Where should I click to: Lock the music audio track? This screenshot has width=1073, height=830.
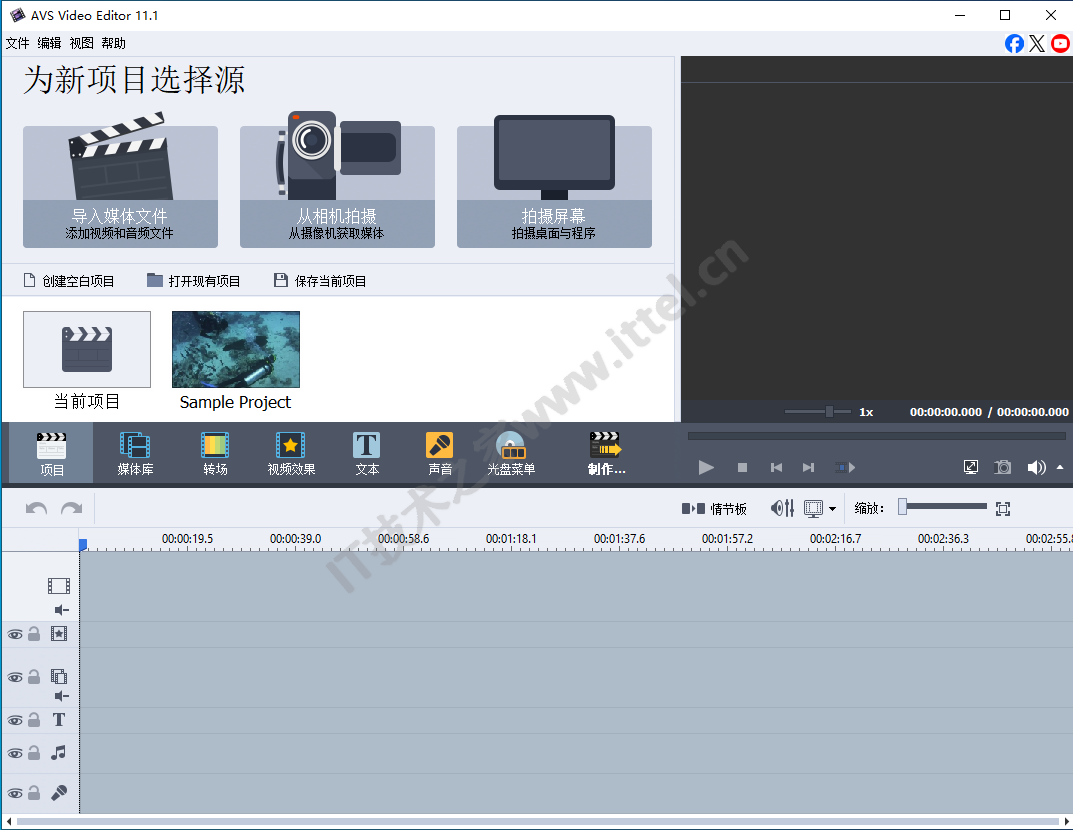coord(34,753)
